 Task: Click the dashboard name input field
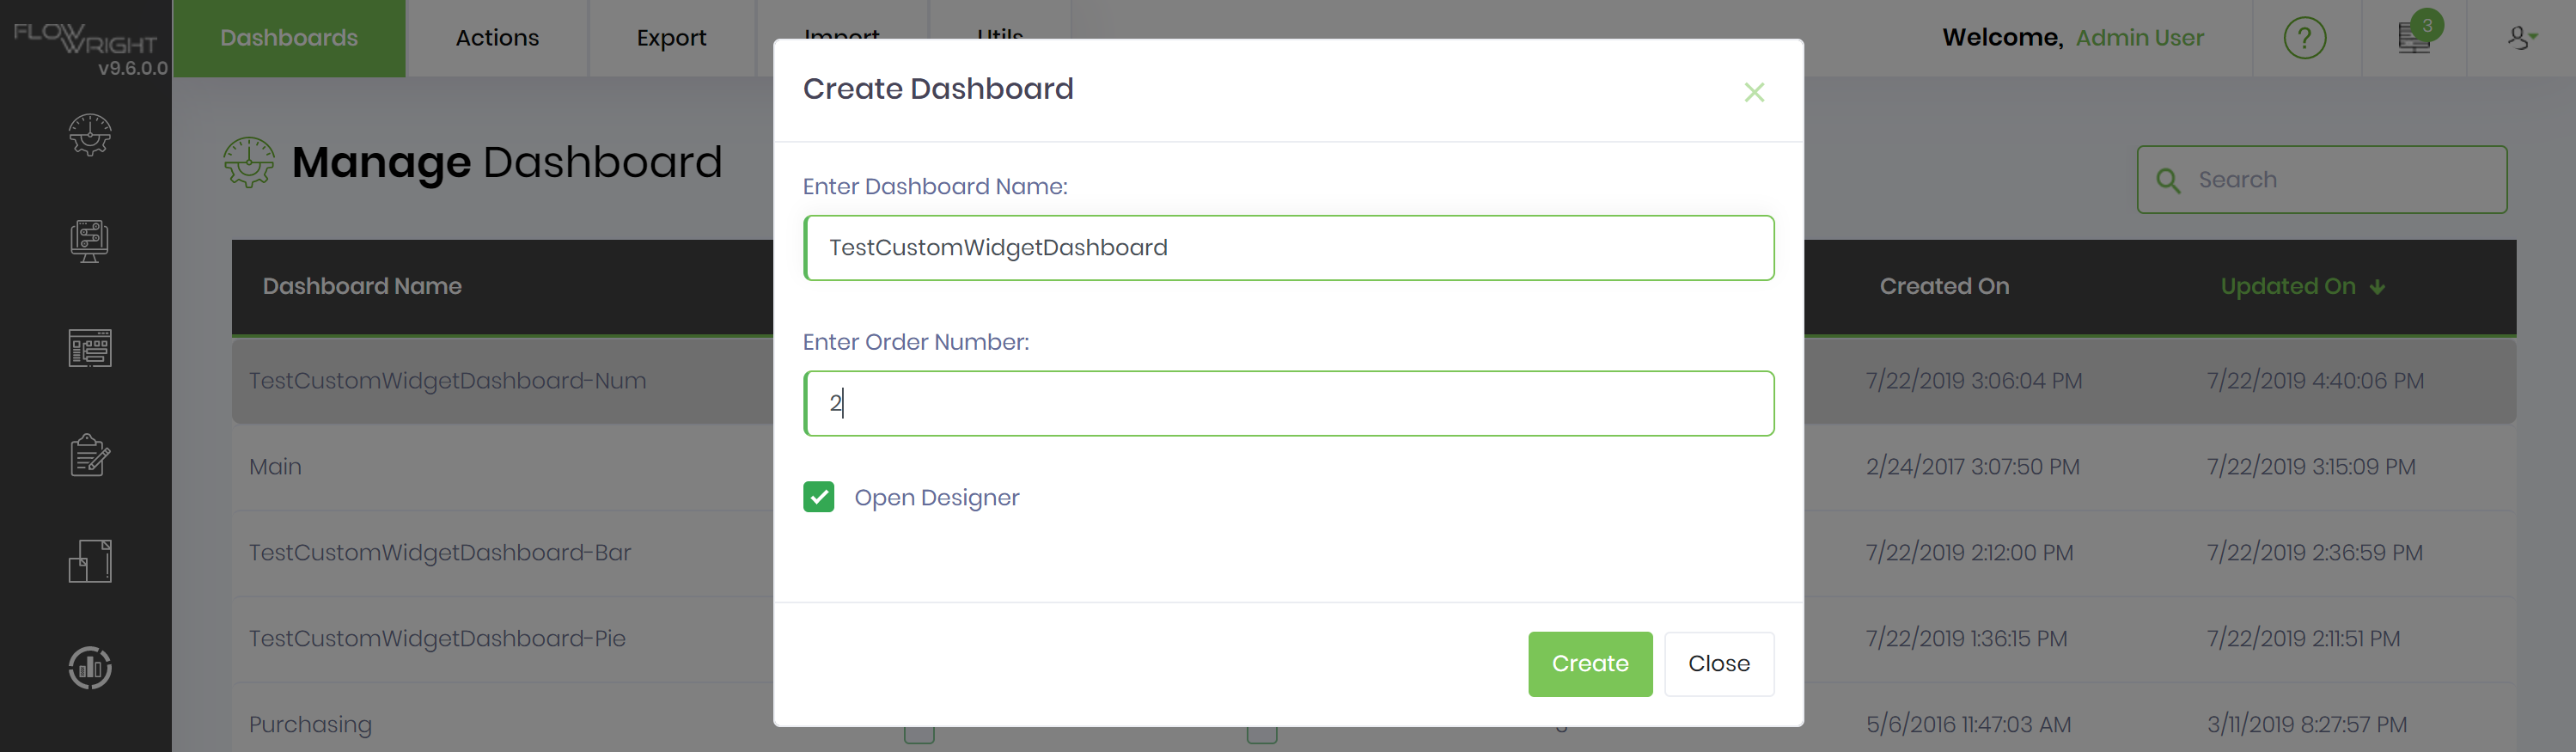[1288, 247]
